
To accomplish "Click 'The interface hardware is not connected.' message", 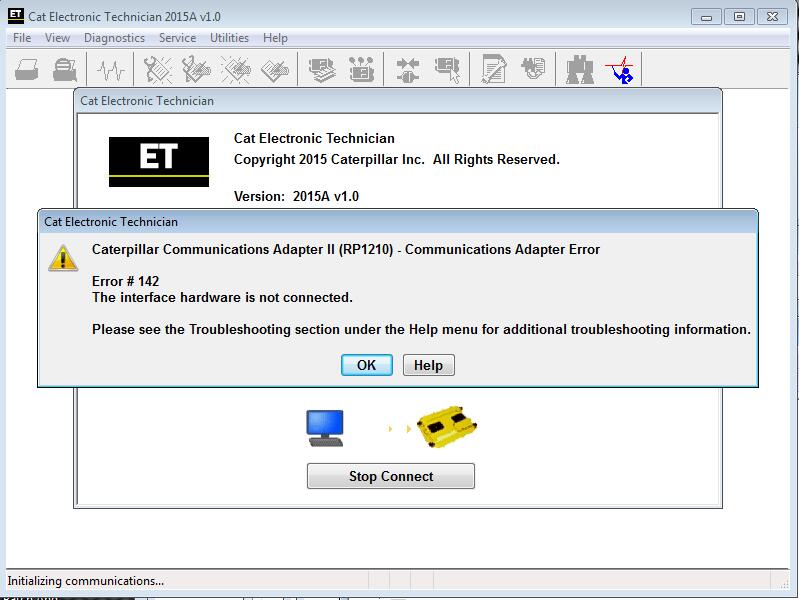I will pos(222,297).
